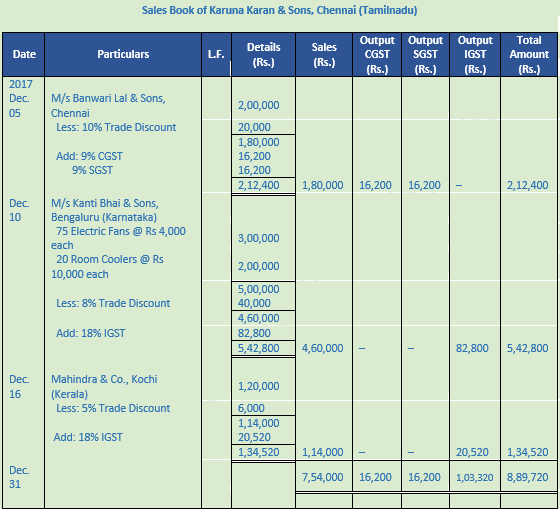The image size is (560, 509).
Task: Click 16,200 CGST in the Dec. 31 totals
Action: point(375,477)
